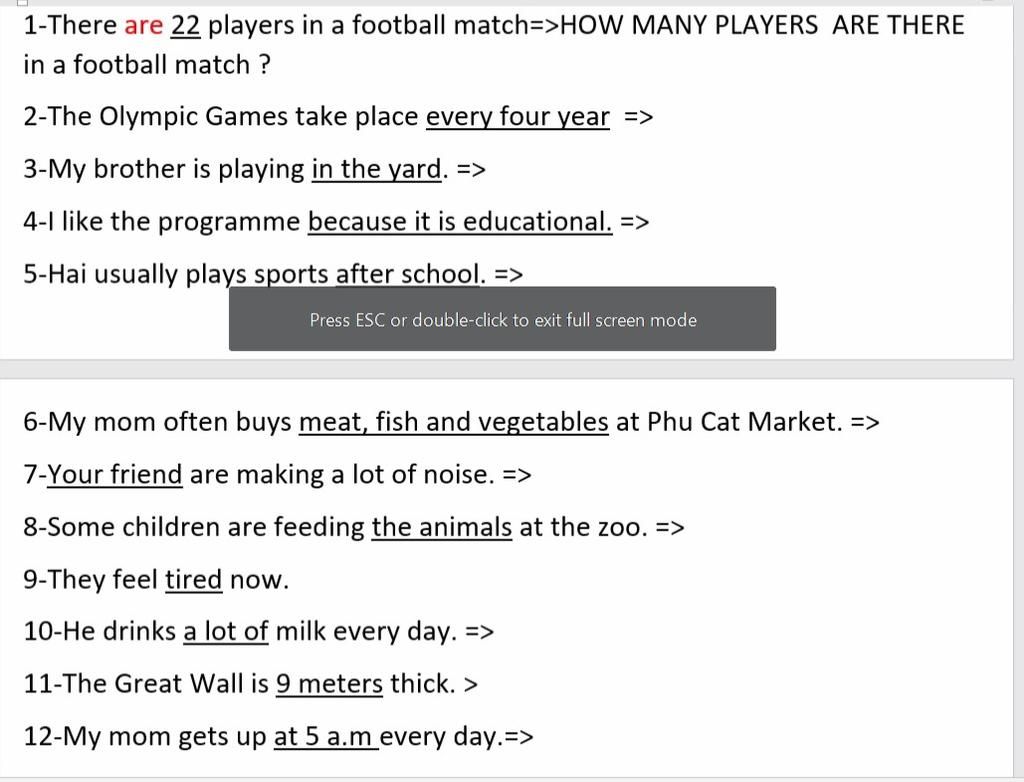Click underlined "9 meters" in sentence 11
Screen dimensions: 1024x782
329,684
